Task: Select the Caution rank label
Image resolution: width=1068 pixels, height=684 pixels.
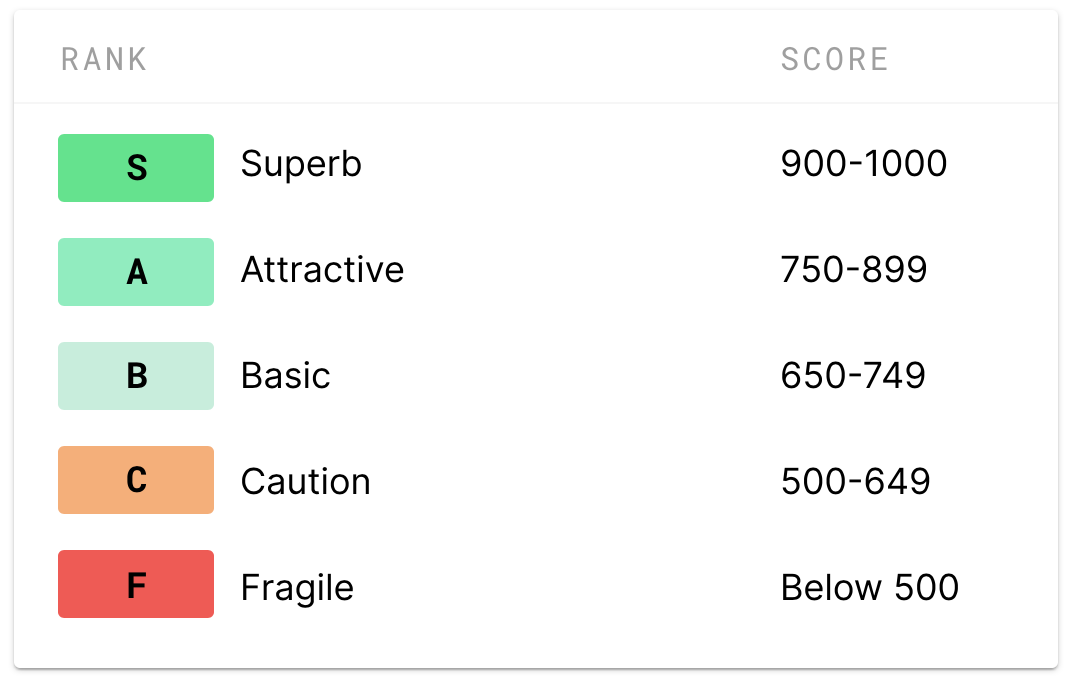Action: pos(306,482)
